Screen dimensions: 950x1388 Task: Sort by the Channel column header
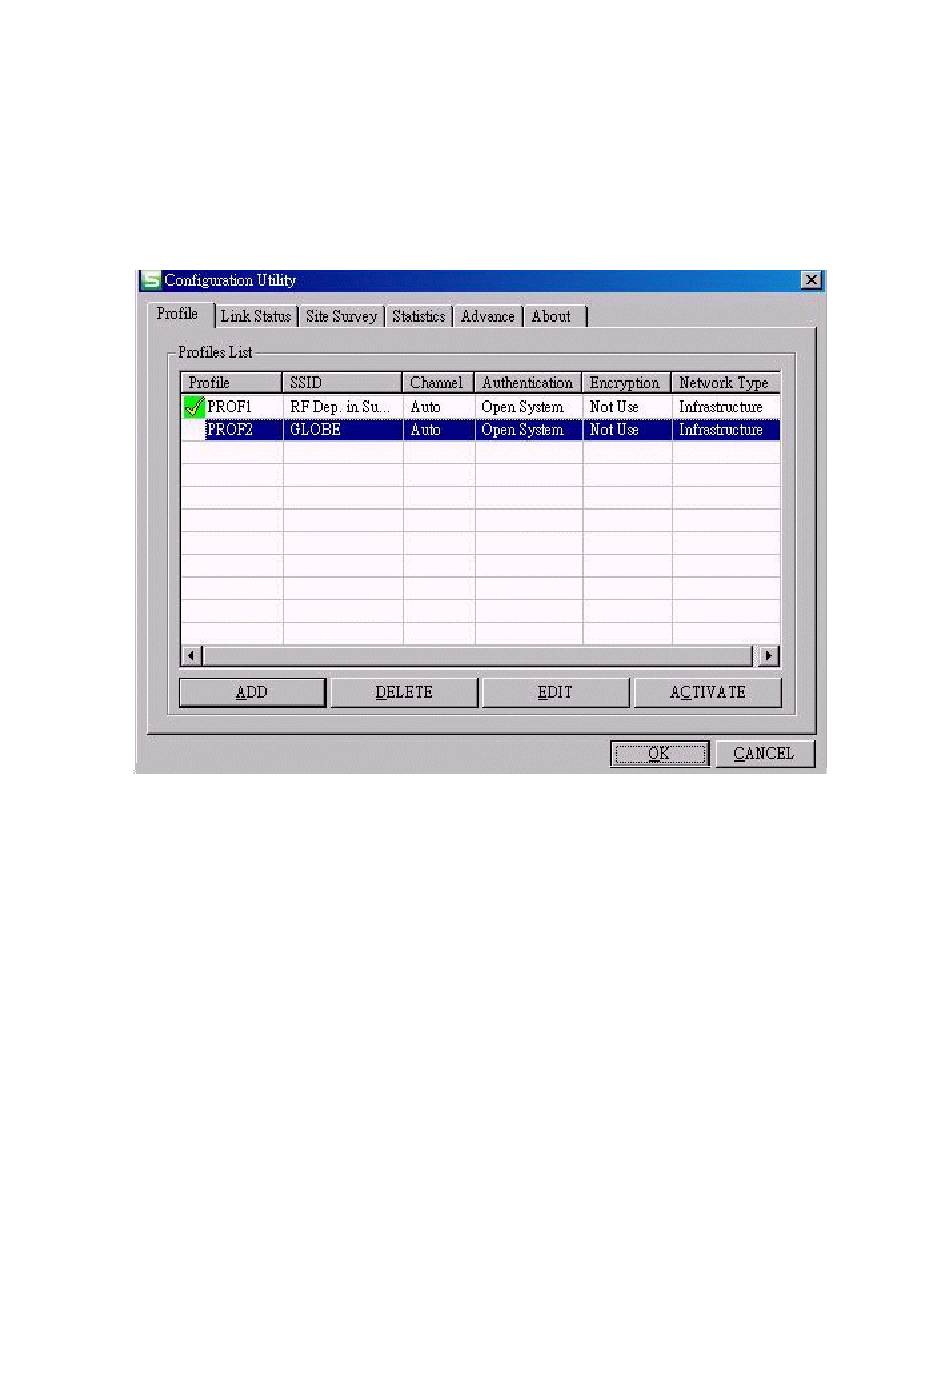pyautogui.click(x=438, y=383)
